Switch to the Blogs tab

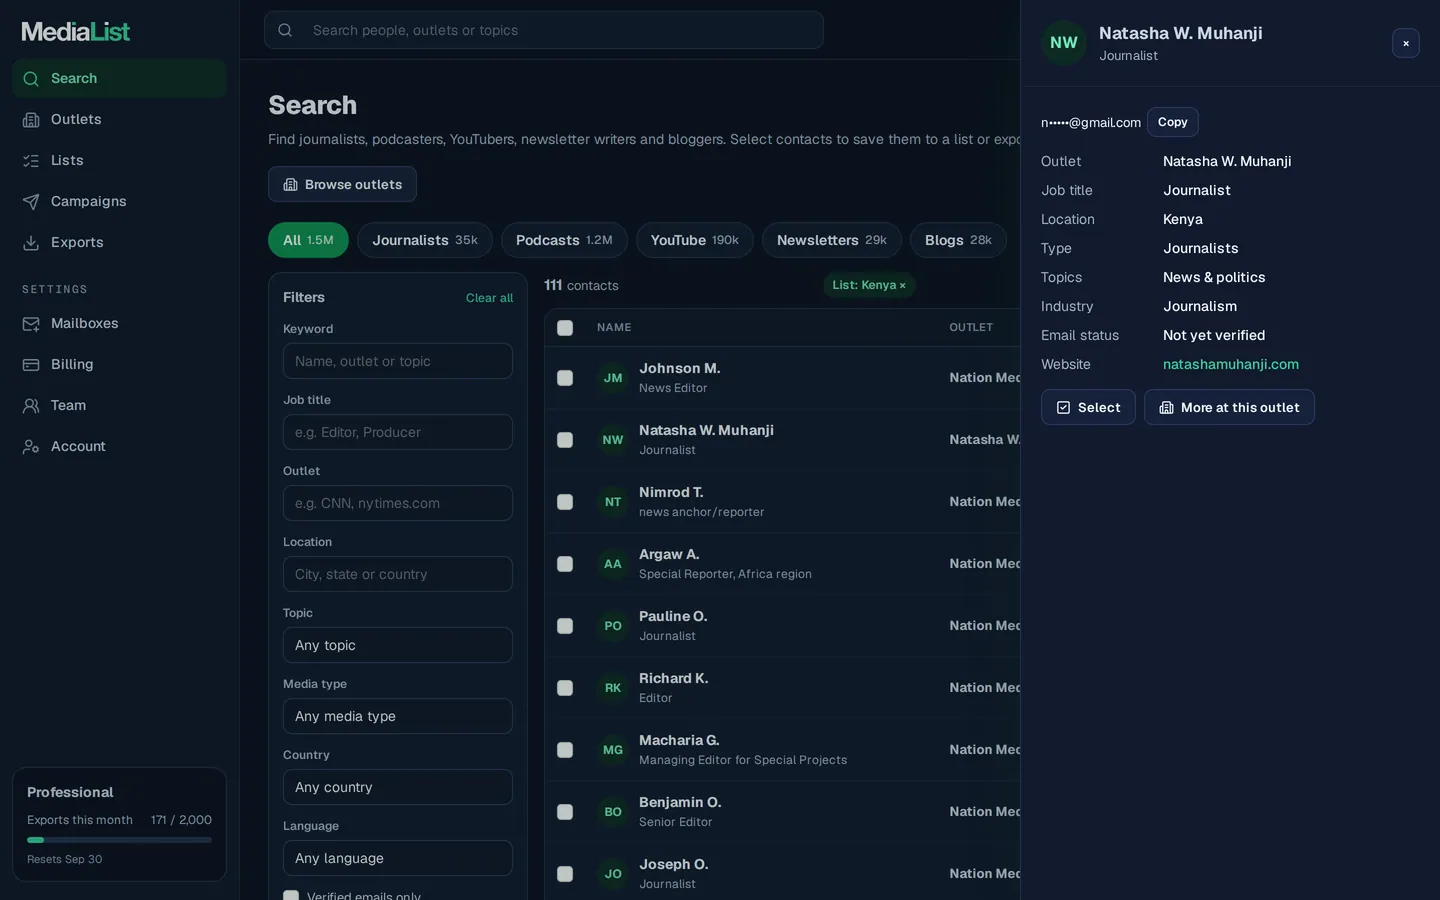click(x=958, y=240)
